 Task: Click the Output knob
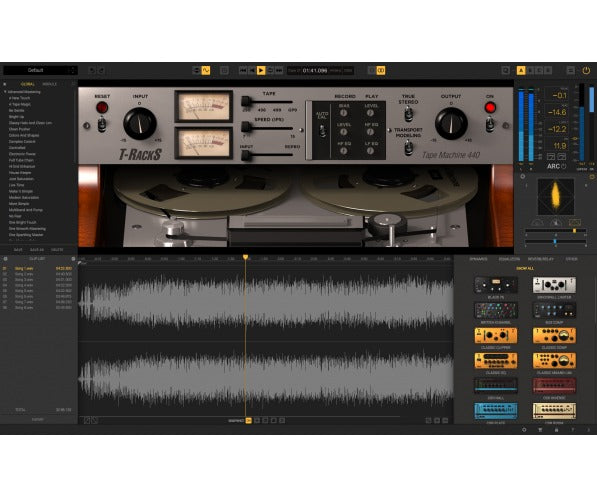tap(451, 123)
